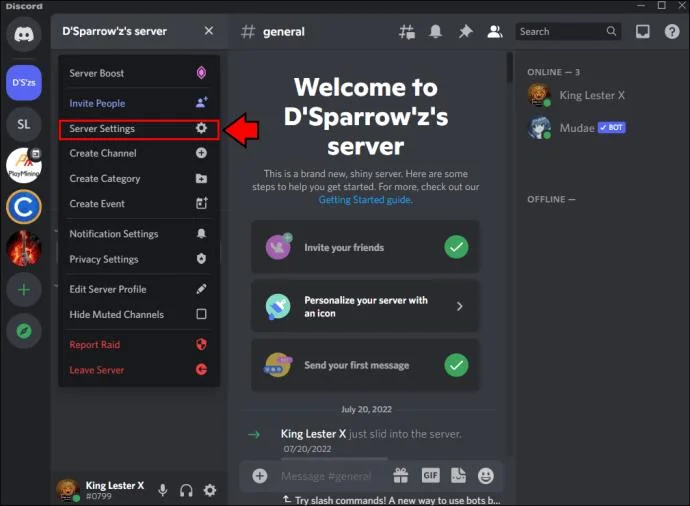The width and height of the screenshot is (690, 506).
Task: Toggle the member list icon
Action: tap(495, 32)
